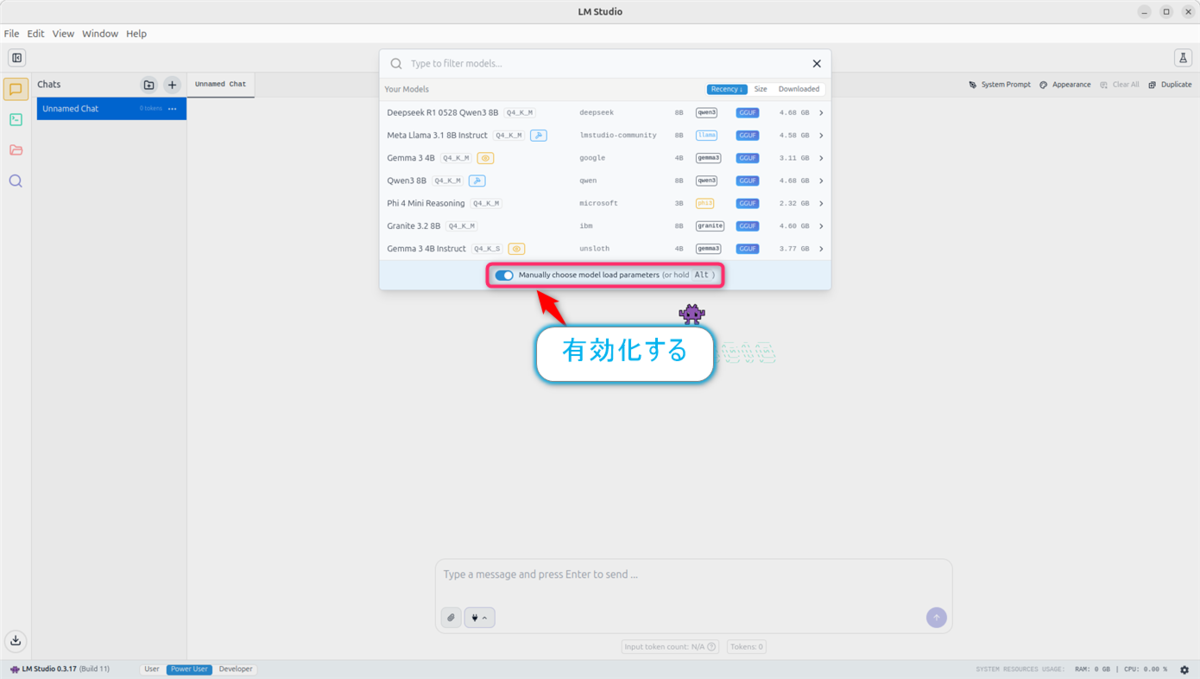Expand the Gemma 3 4B google row chevron
The height and width of the screenshot is (679, 1200).
point(821,158)
